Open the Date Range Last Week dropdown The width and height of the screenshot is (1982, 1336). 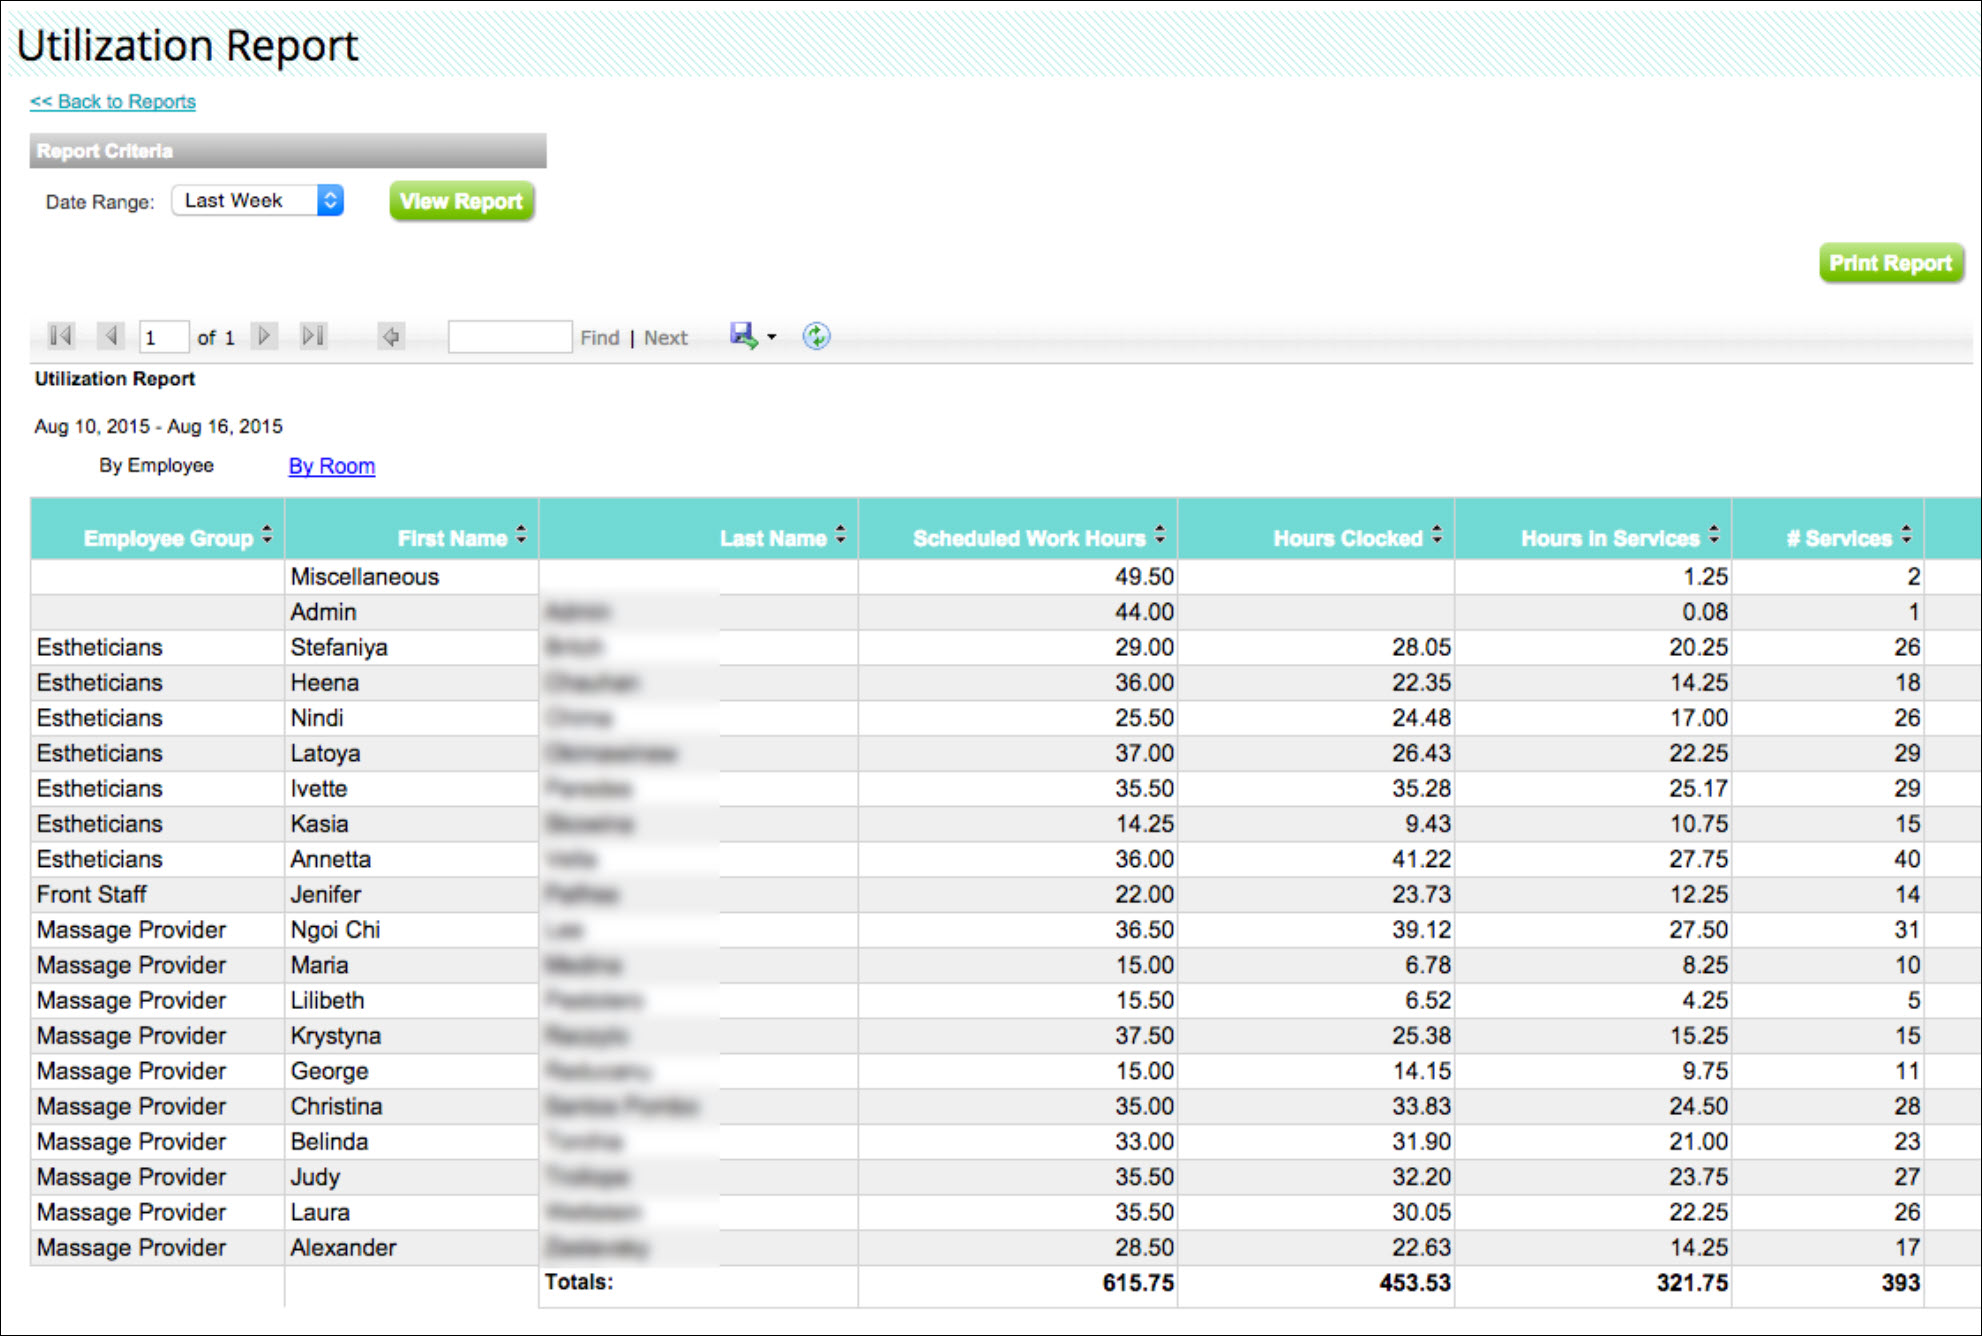point(258,201)
